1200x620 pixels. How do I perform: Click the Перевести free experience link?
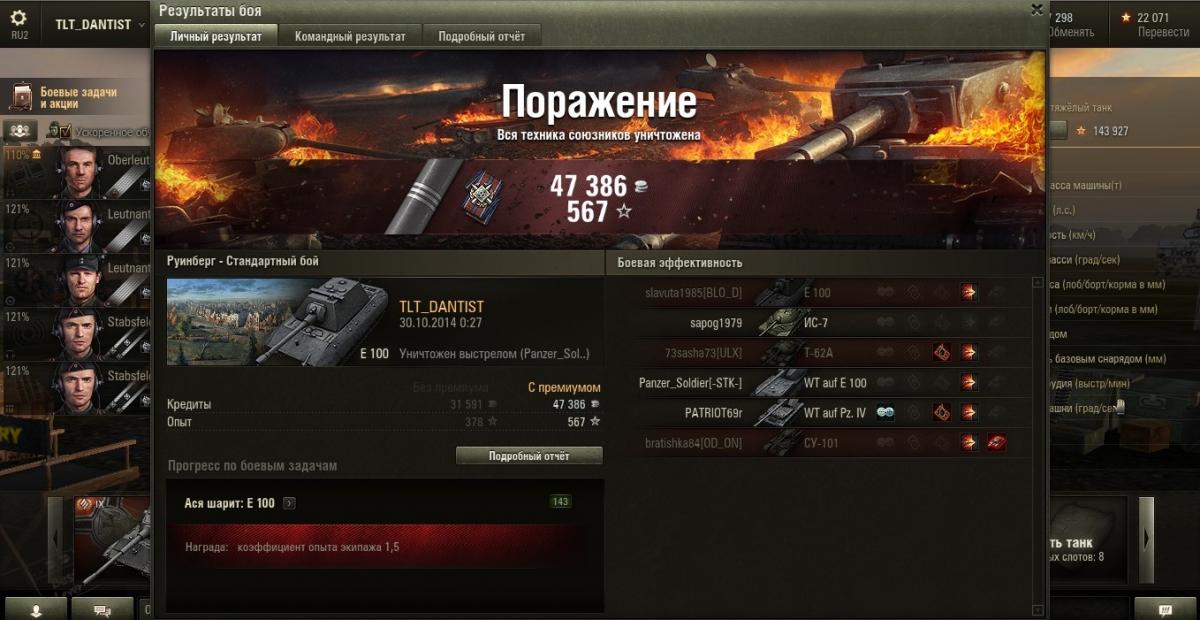click(x=1164, y=32)
